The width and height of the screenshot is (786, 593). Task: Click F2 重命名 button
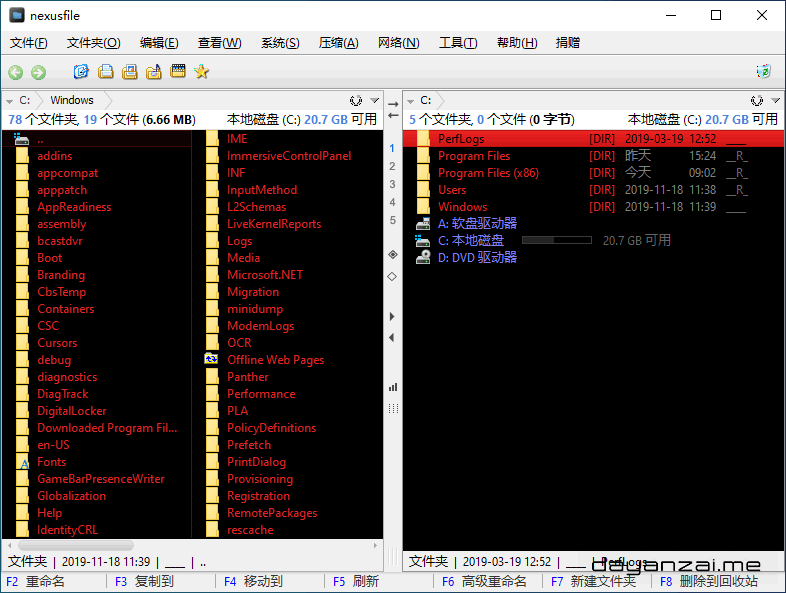pos(35,581)
